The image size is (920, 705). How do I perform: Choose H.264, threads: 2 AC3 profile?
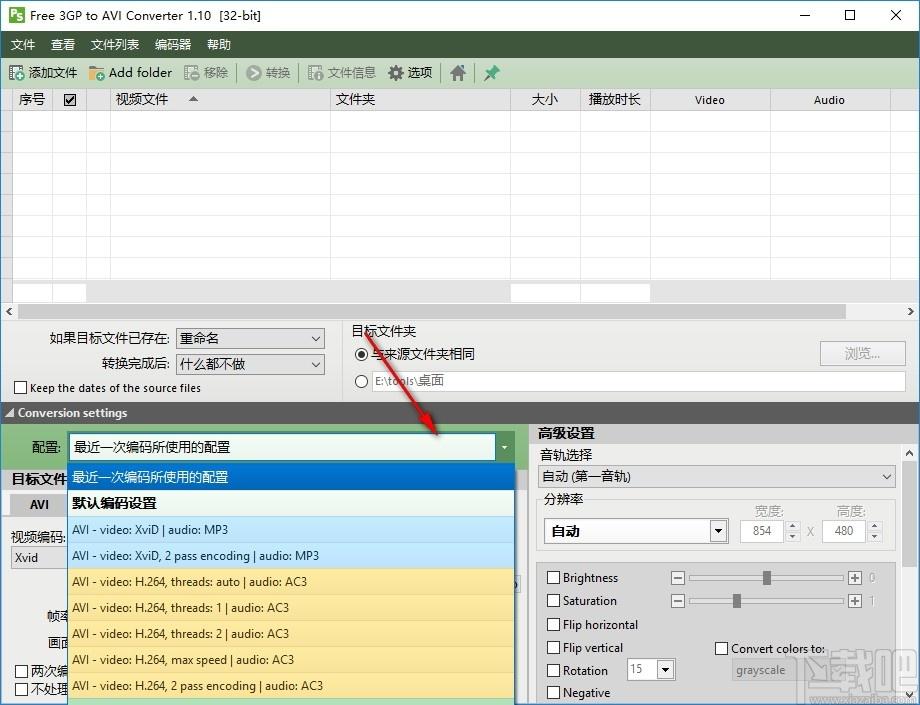(291, 633)
